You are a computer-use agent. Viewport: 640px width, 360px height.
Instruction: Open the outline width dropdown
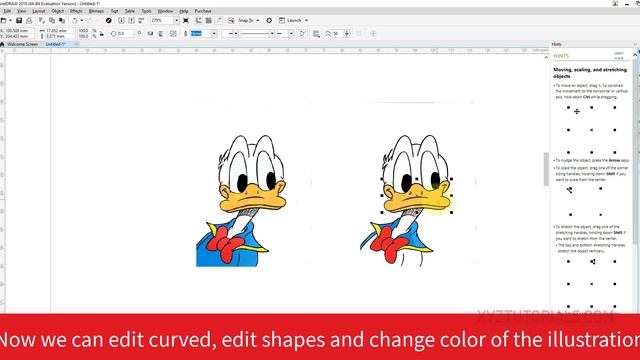[x=213, y=33]
